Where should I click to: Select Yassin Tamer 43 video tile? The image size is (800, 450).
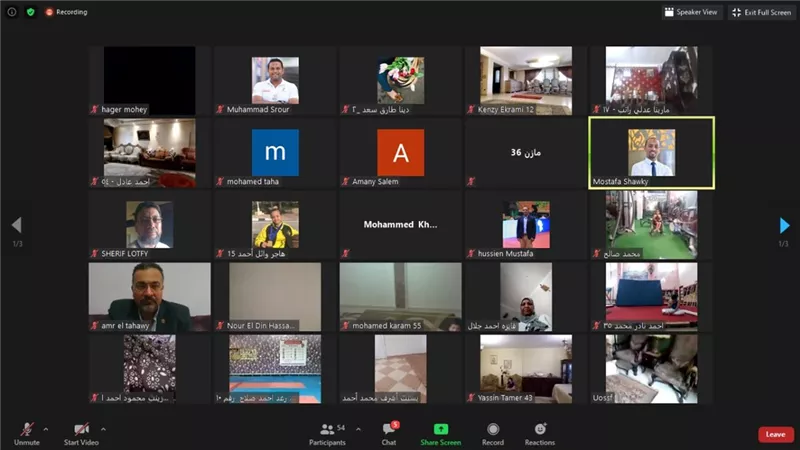tap(526, 369)
